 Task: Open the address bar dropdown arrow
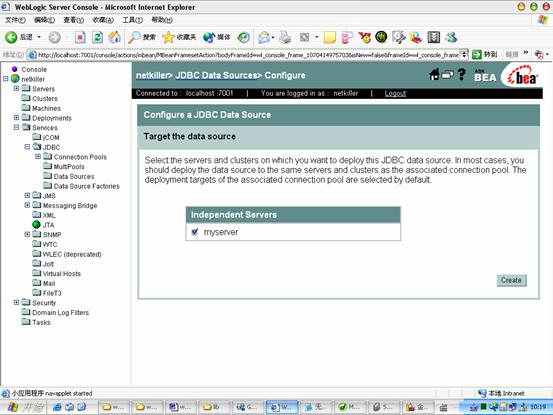click(x=464, y=54)
